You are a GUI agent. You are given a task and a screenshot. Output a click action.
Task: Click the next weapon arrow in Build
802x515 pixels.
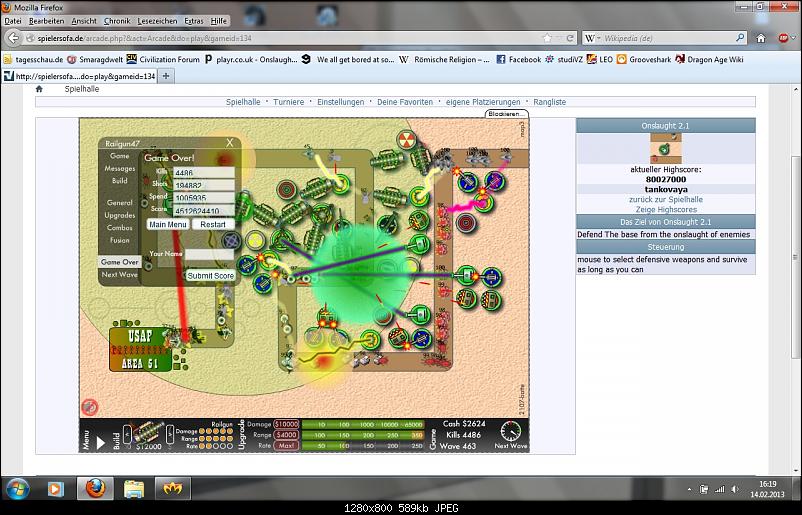pos(170,435)
